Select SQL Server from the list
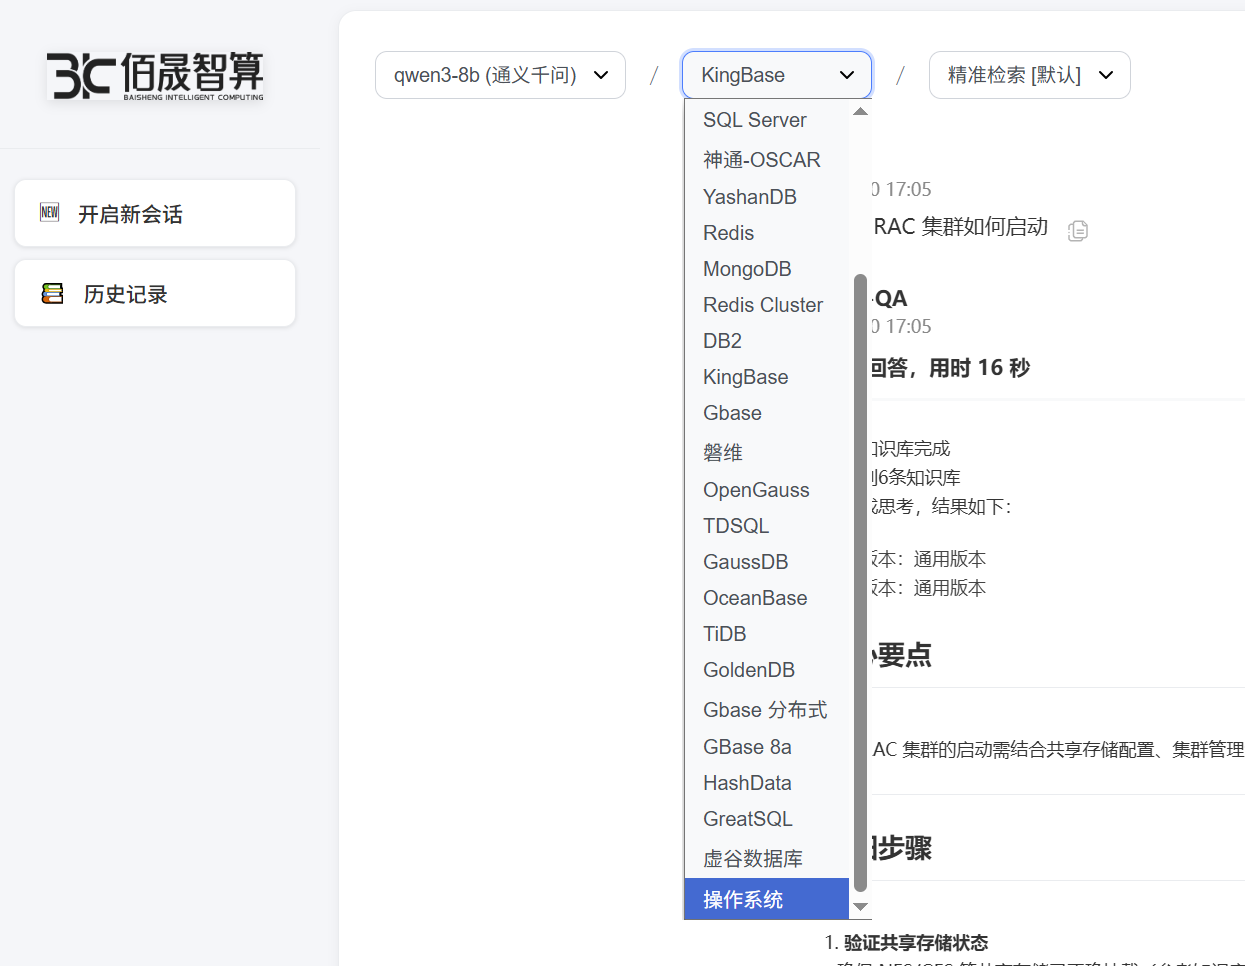1245x966 pixels. pos(767,120)
